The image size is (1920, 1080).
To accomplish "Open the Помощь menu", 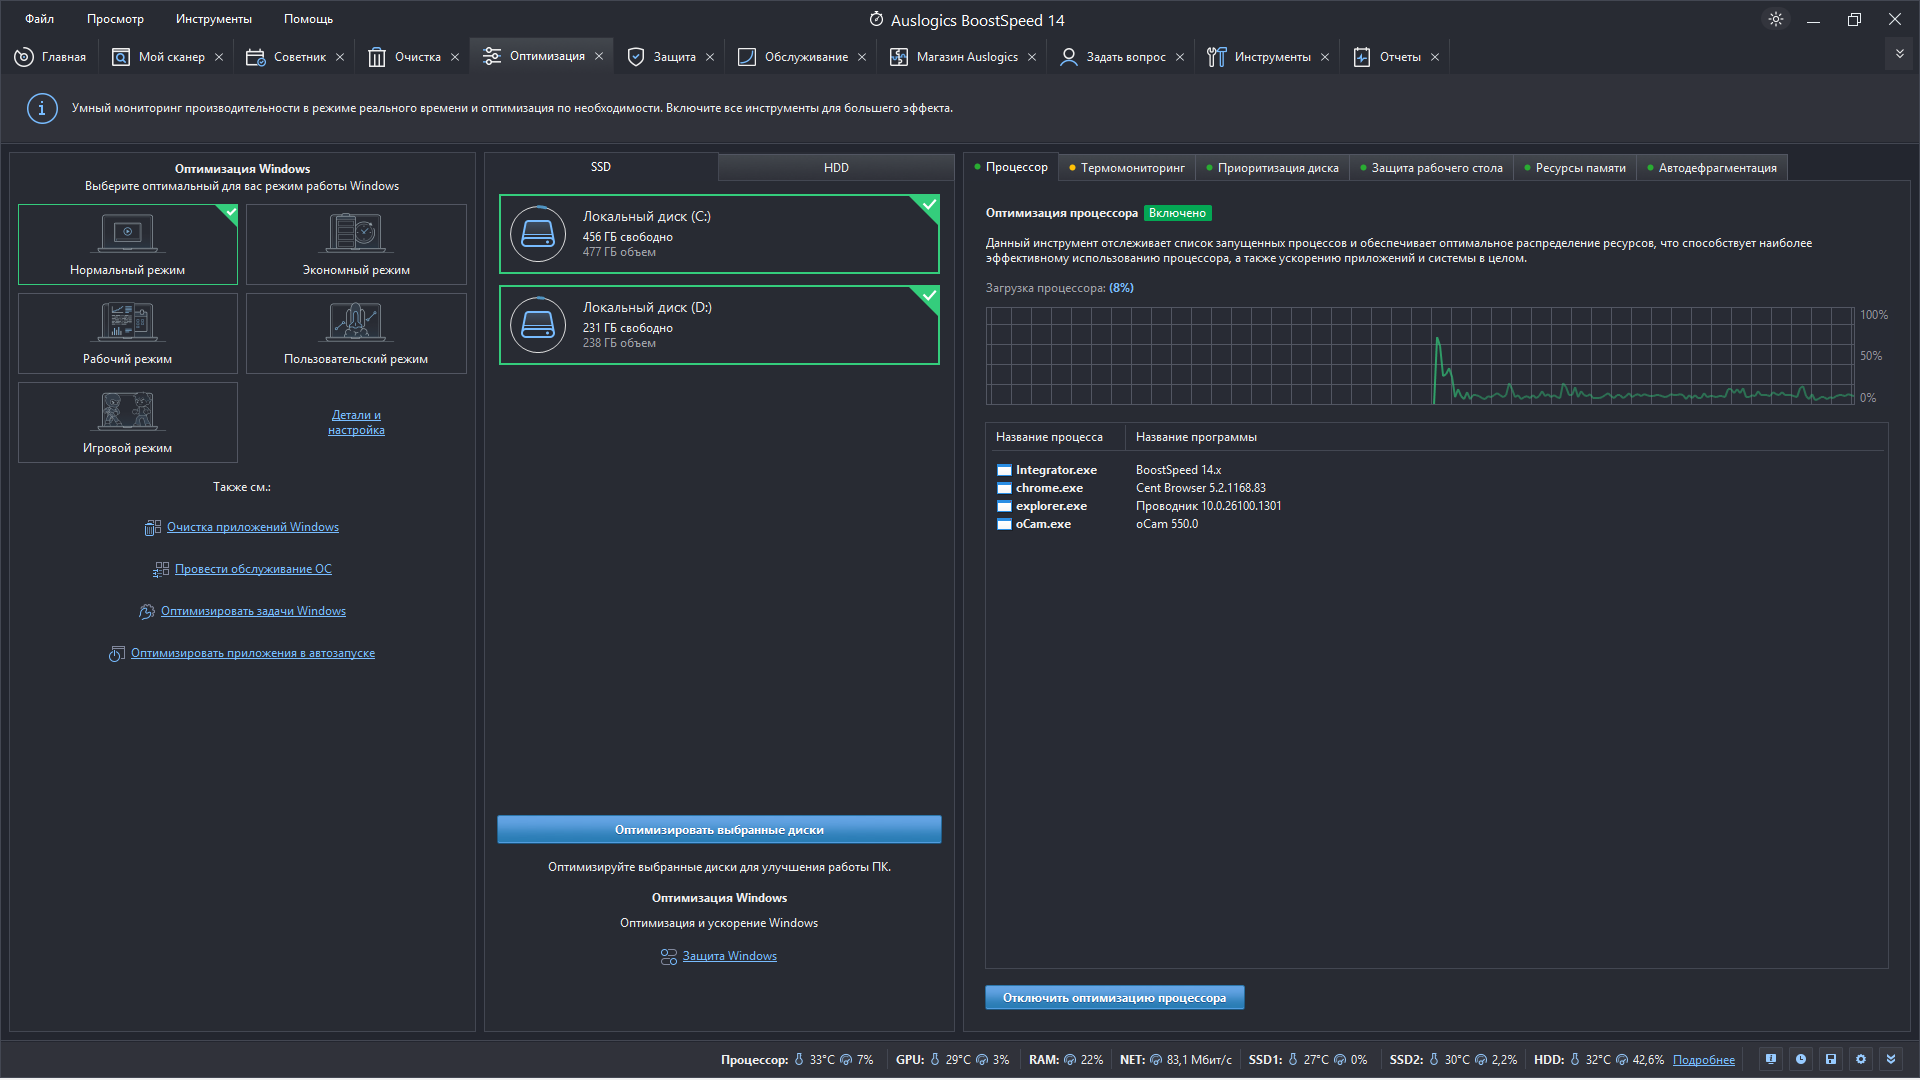I will click(x=308, y=19).
